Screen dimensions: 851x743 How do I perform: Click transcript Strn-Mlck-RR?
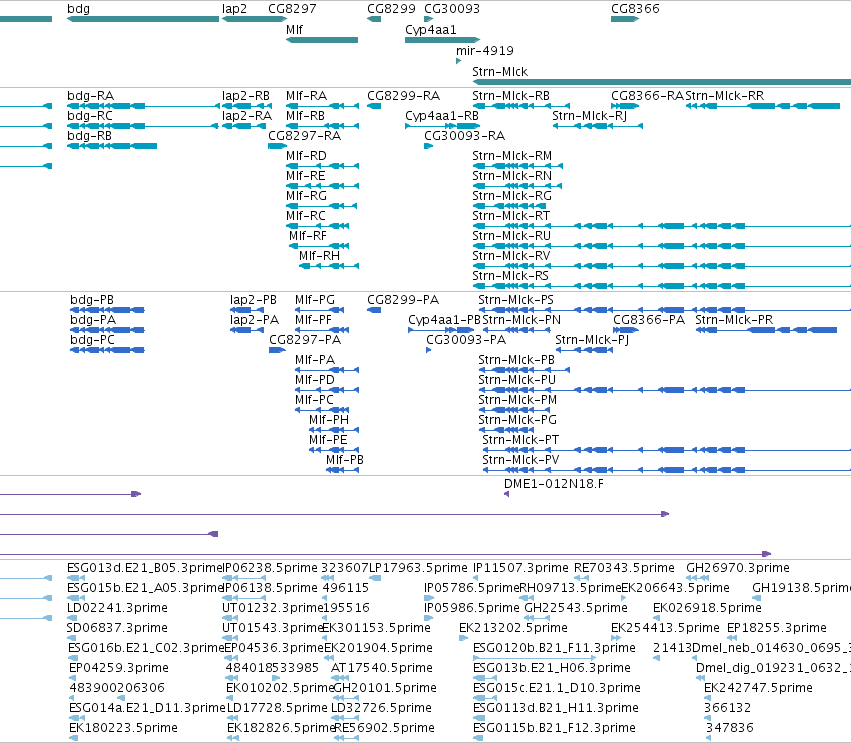pos(725,96)
